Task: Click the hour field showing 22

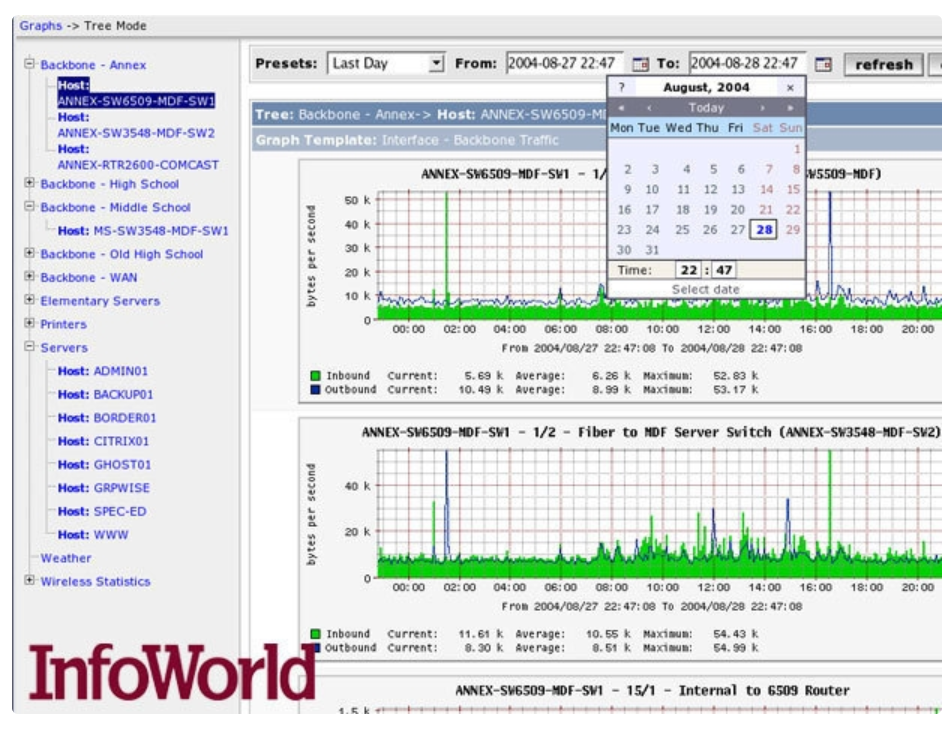Action: pyautogui.click(x=688, y=270)
